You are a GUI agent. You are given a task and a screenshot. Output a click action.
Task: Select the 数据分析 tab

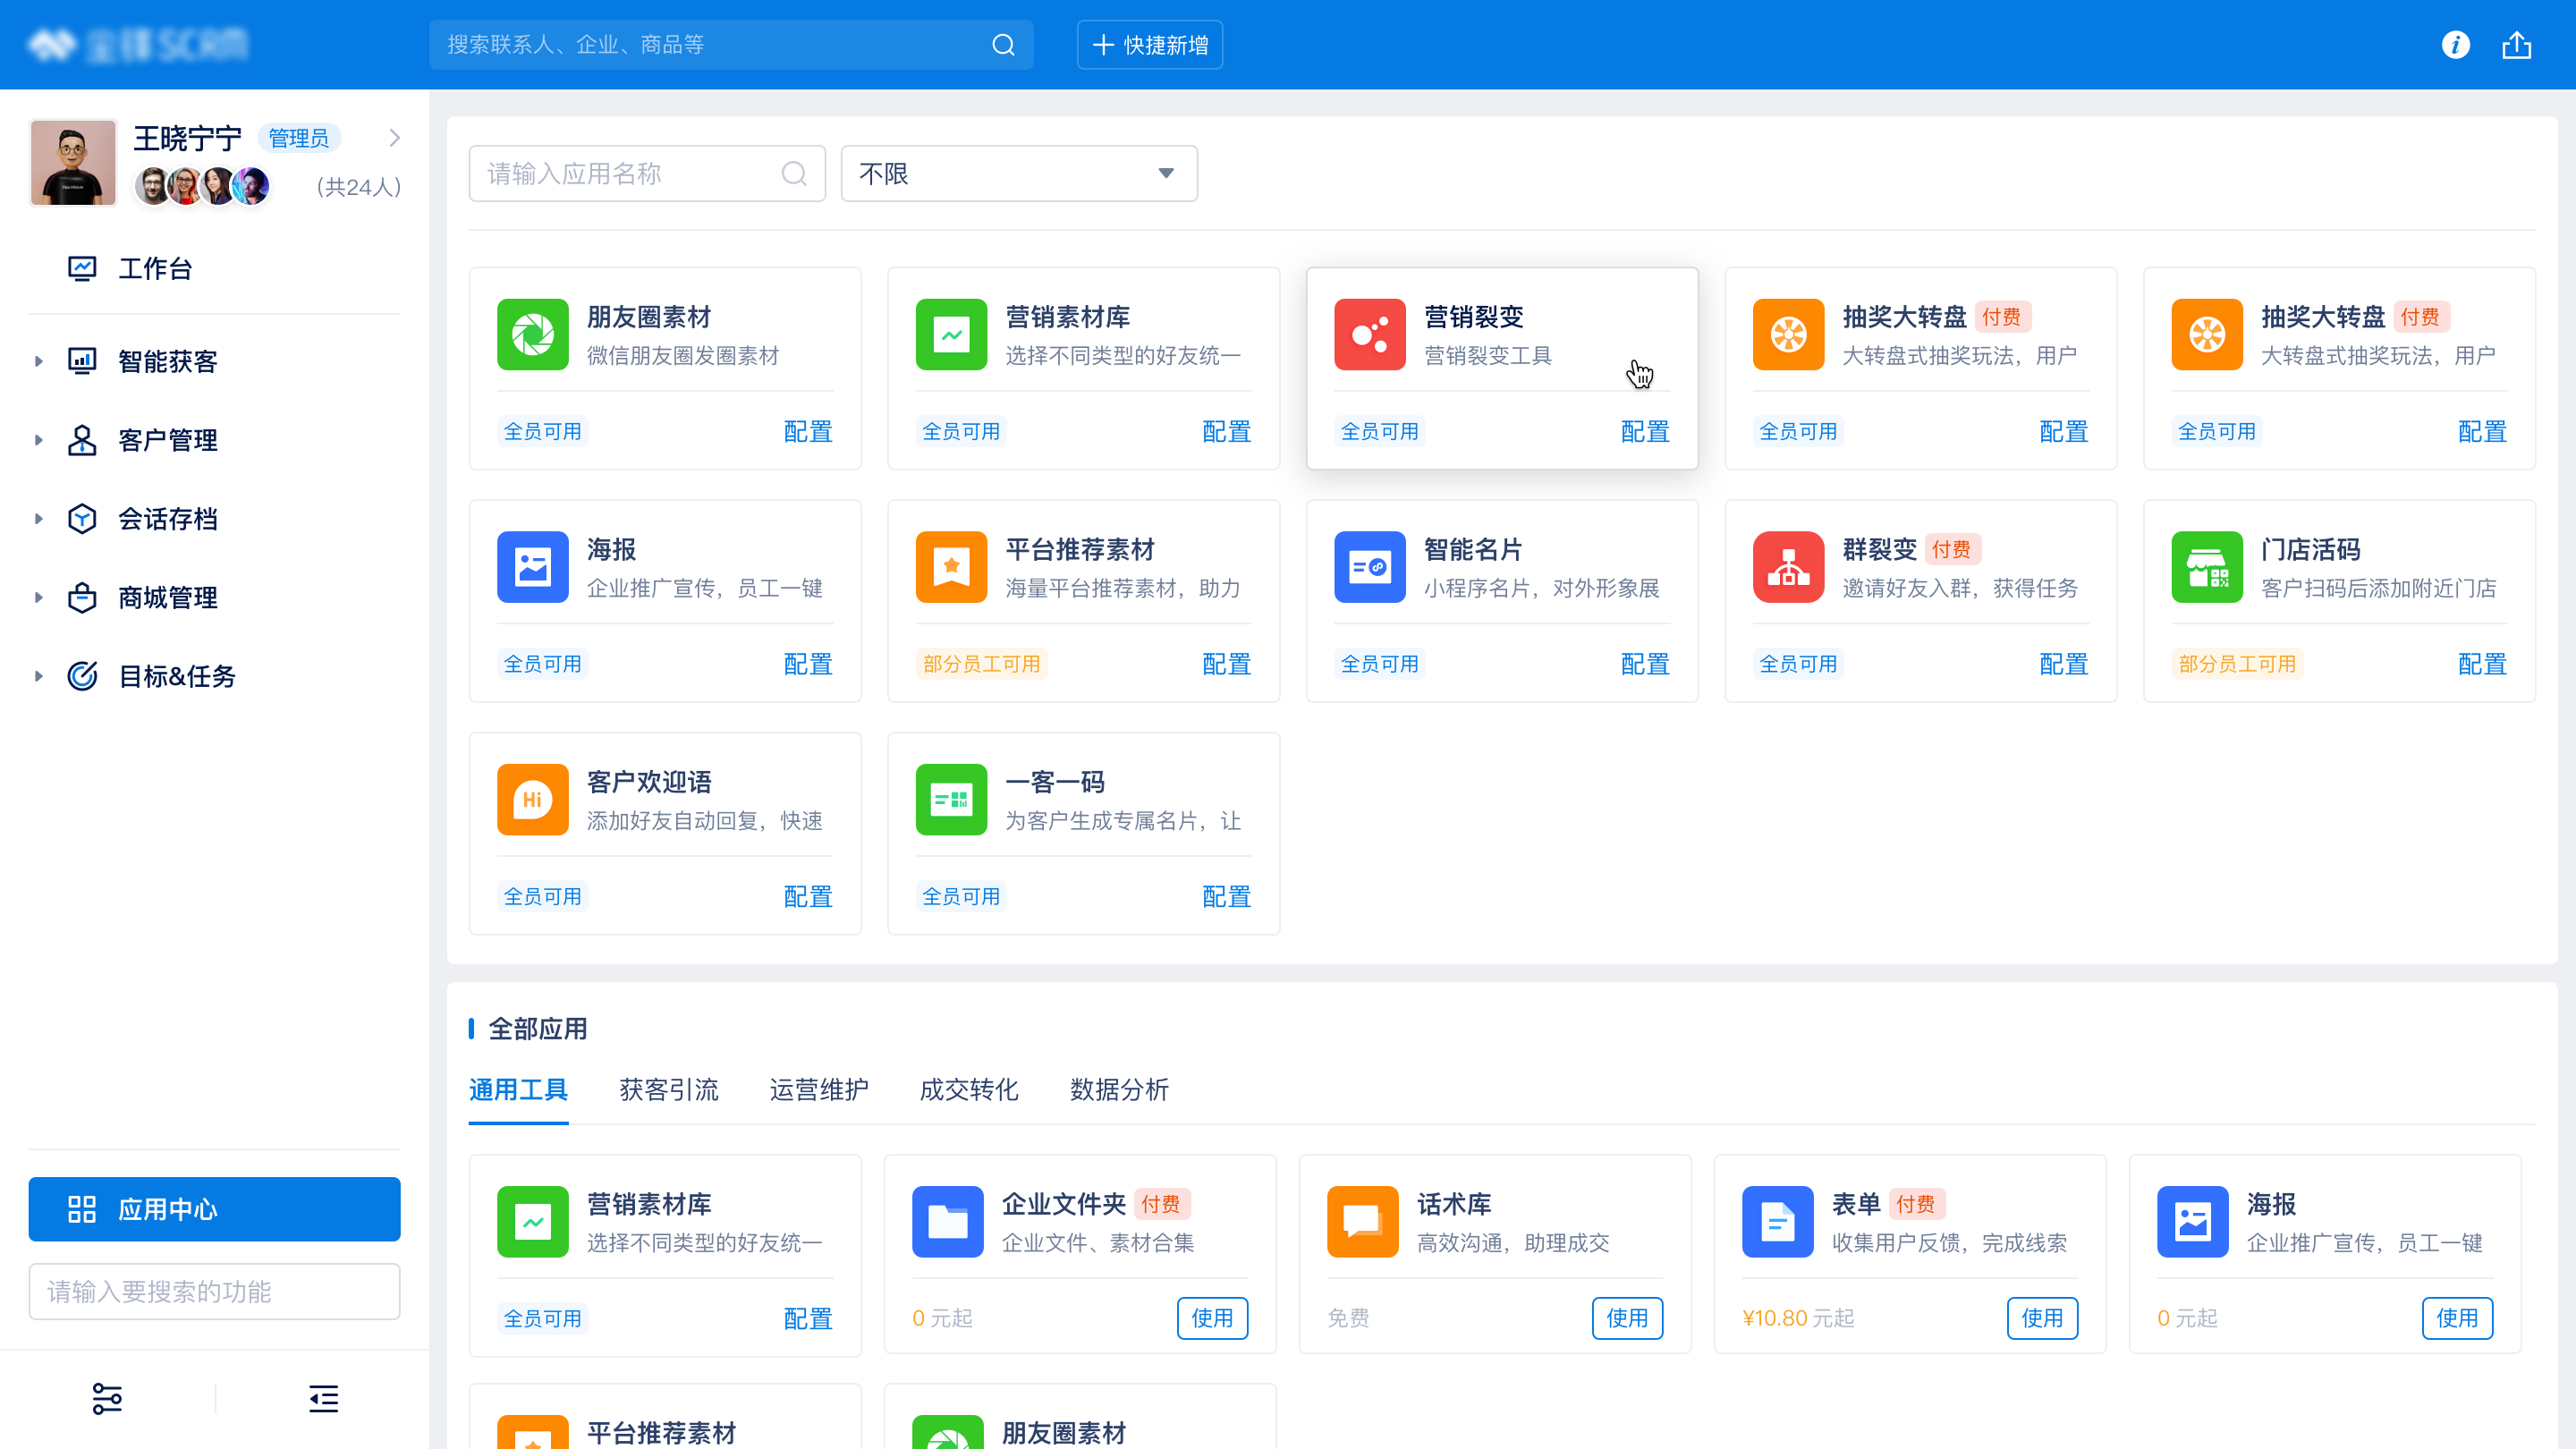[1118, 1089]
